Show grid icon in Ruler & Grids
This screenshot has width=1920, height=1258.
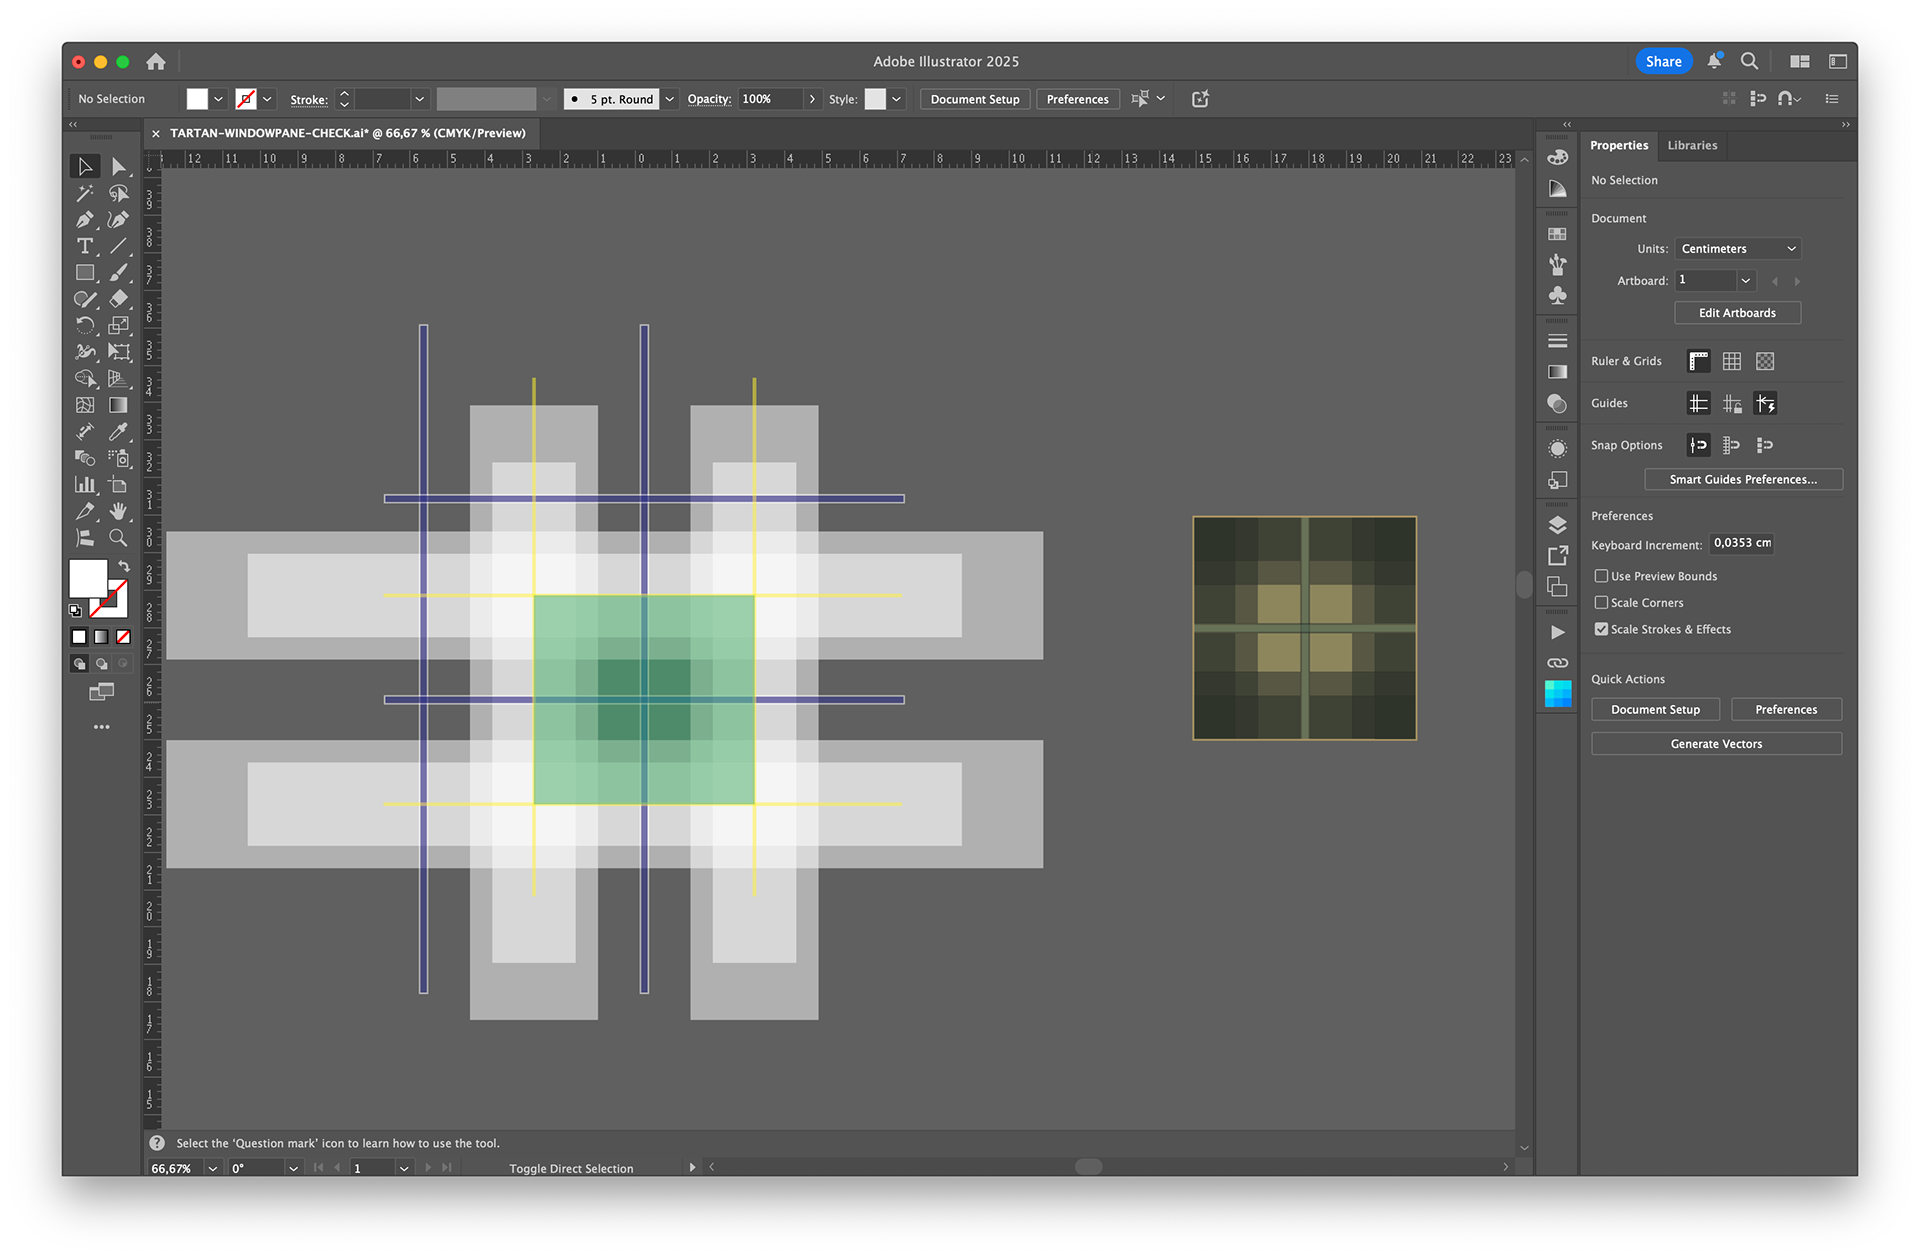(x=1732, y=361)
